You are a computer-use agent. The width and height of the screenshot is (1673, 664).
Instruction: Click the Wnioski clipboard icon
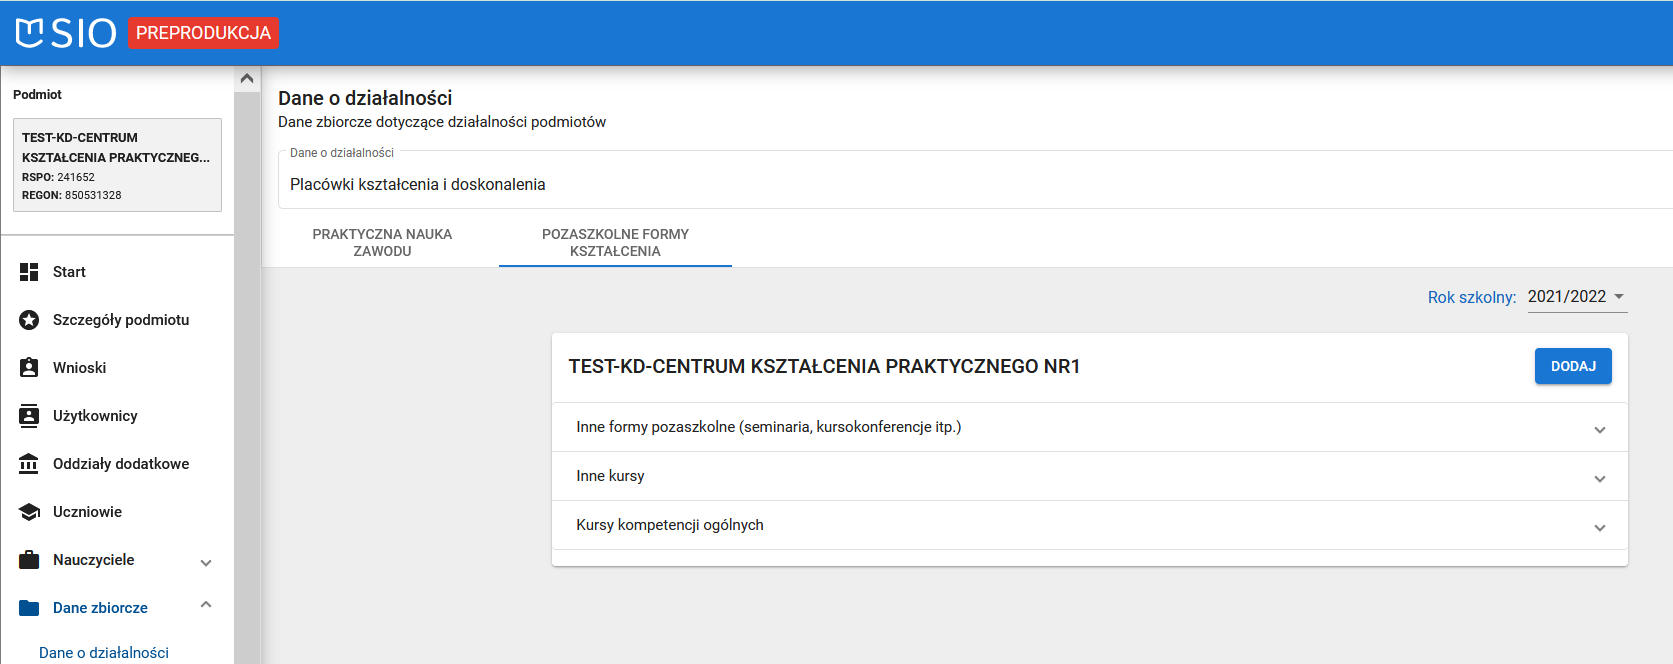[x=29, y=368]
